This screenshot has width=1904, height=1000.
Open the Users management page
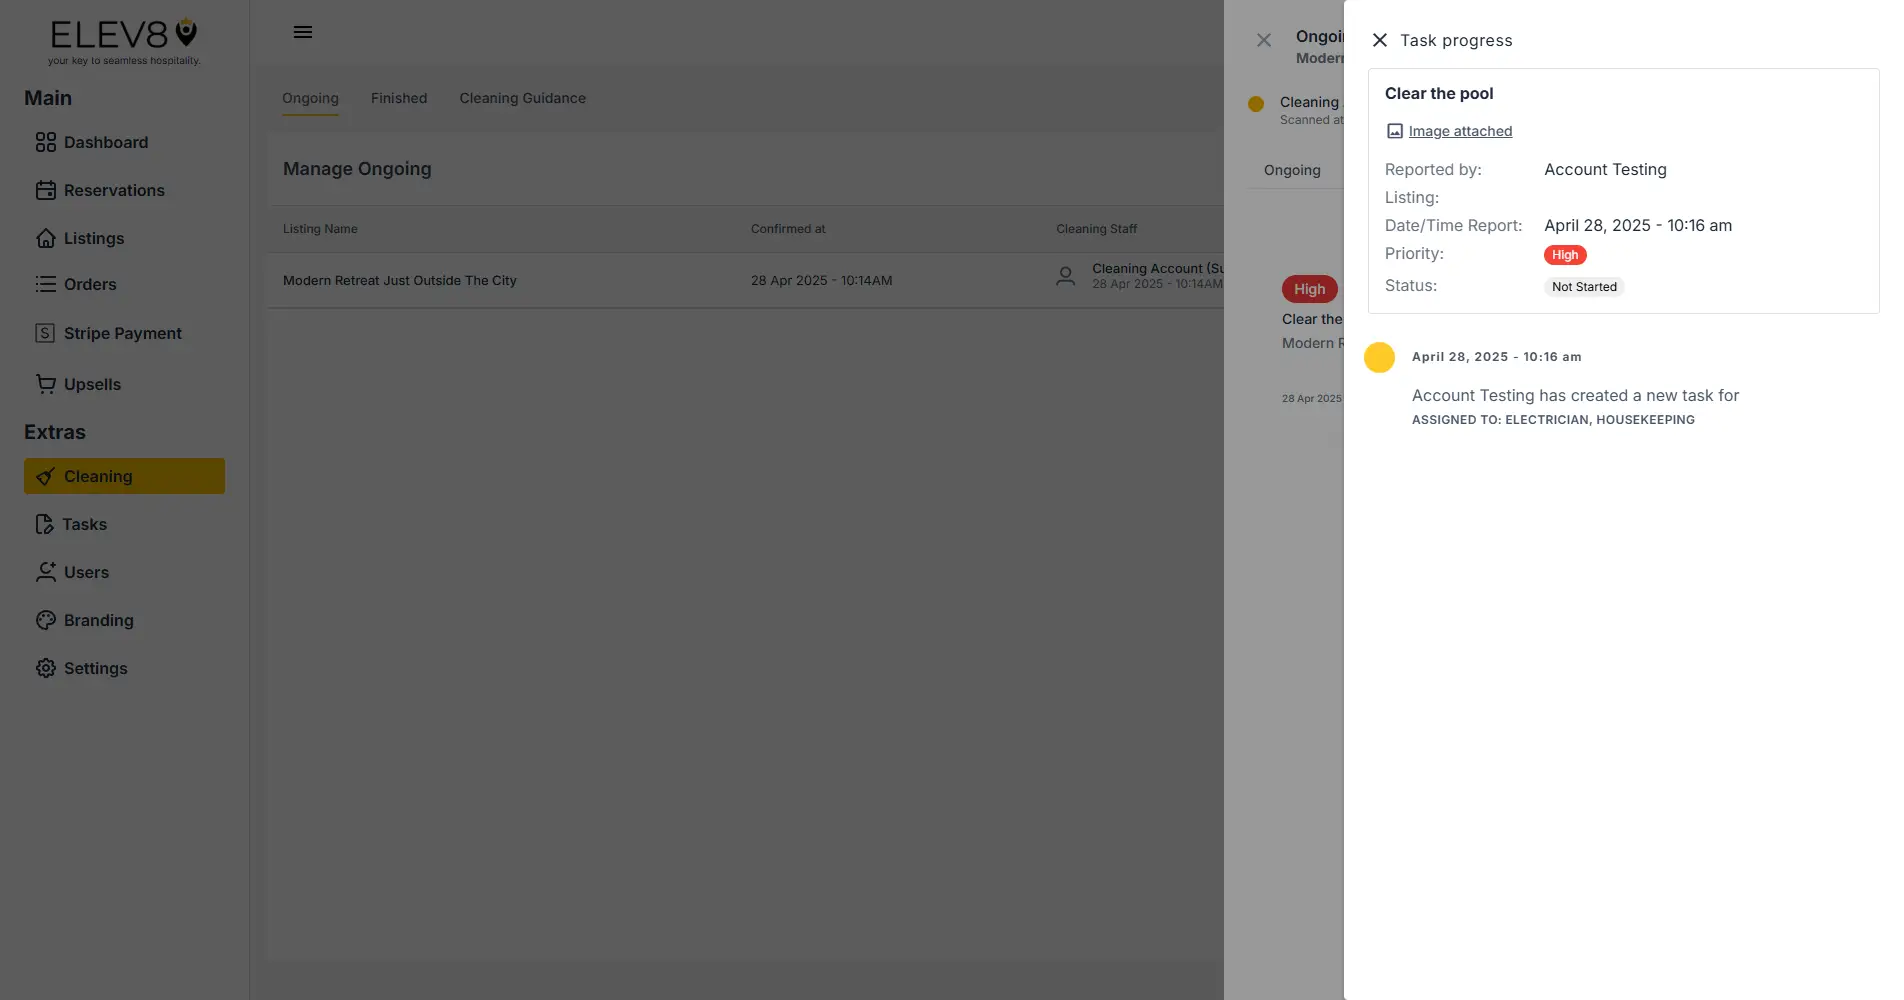[86, 572]
